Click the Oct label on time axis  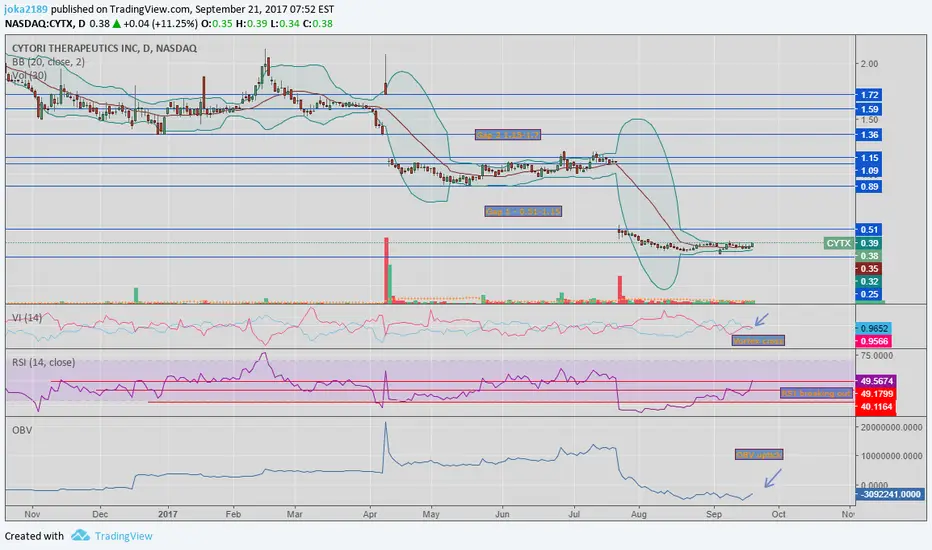click(778, 514)
